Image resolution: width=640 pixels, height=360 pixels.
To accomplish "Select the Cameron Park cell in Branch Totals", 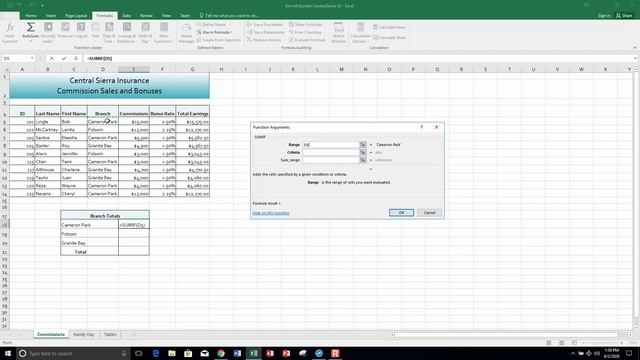I will (x=89, y=225).
